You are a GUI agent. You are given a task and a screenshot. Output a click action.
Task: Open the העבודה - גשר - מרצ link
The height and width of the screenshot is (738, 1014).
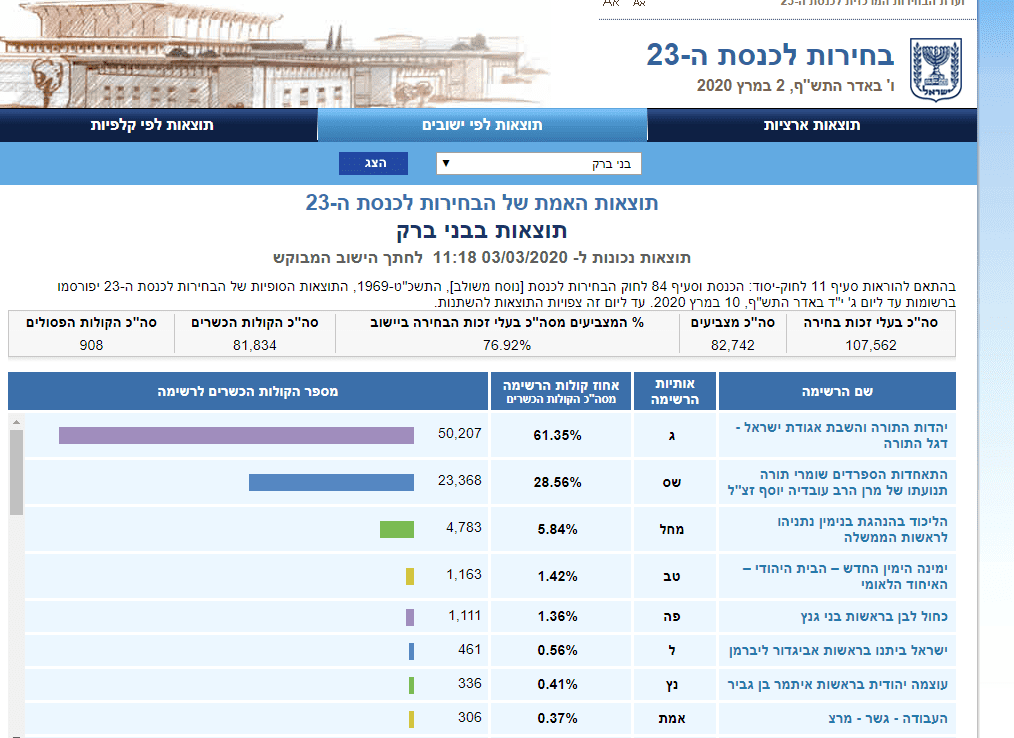(x=888, y=718)
